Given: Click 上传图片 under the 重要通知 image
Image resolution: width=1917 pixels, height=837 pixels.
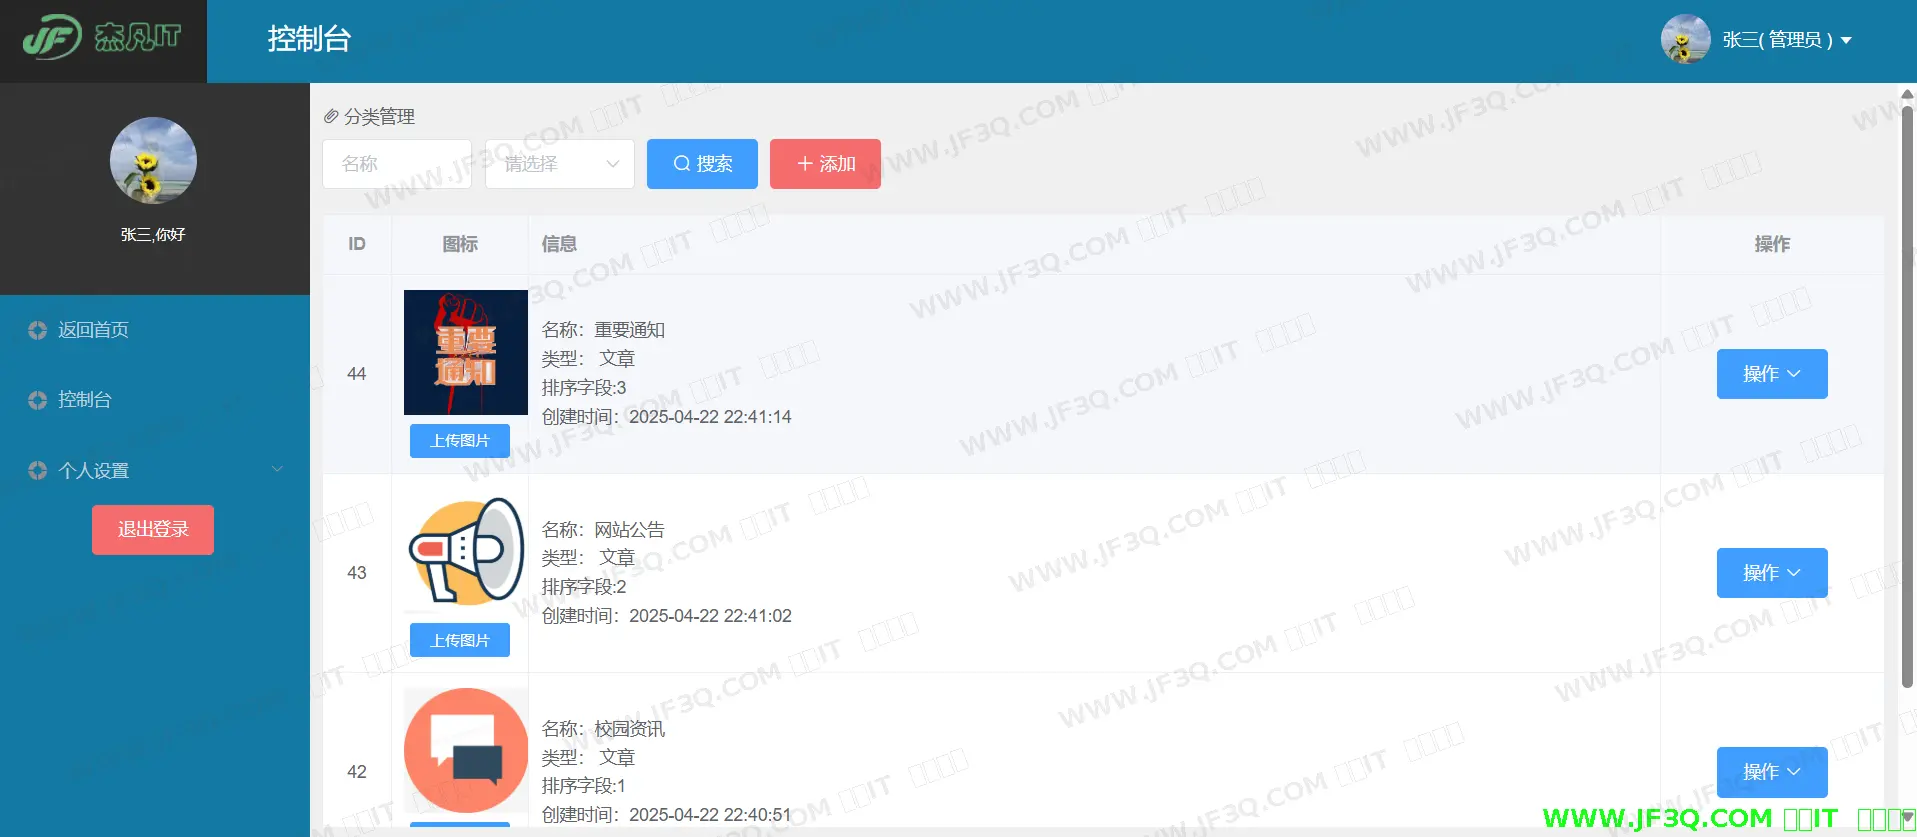Looking at the screenshot, I should click(459, 441).
